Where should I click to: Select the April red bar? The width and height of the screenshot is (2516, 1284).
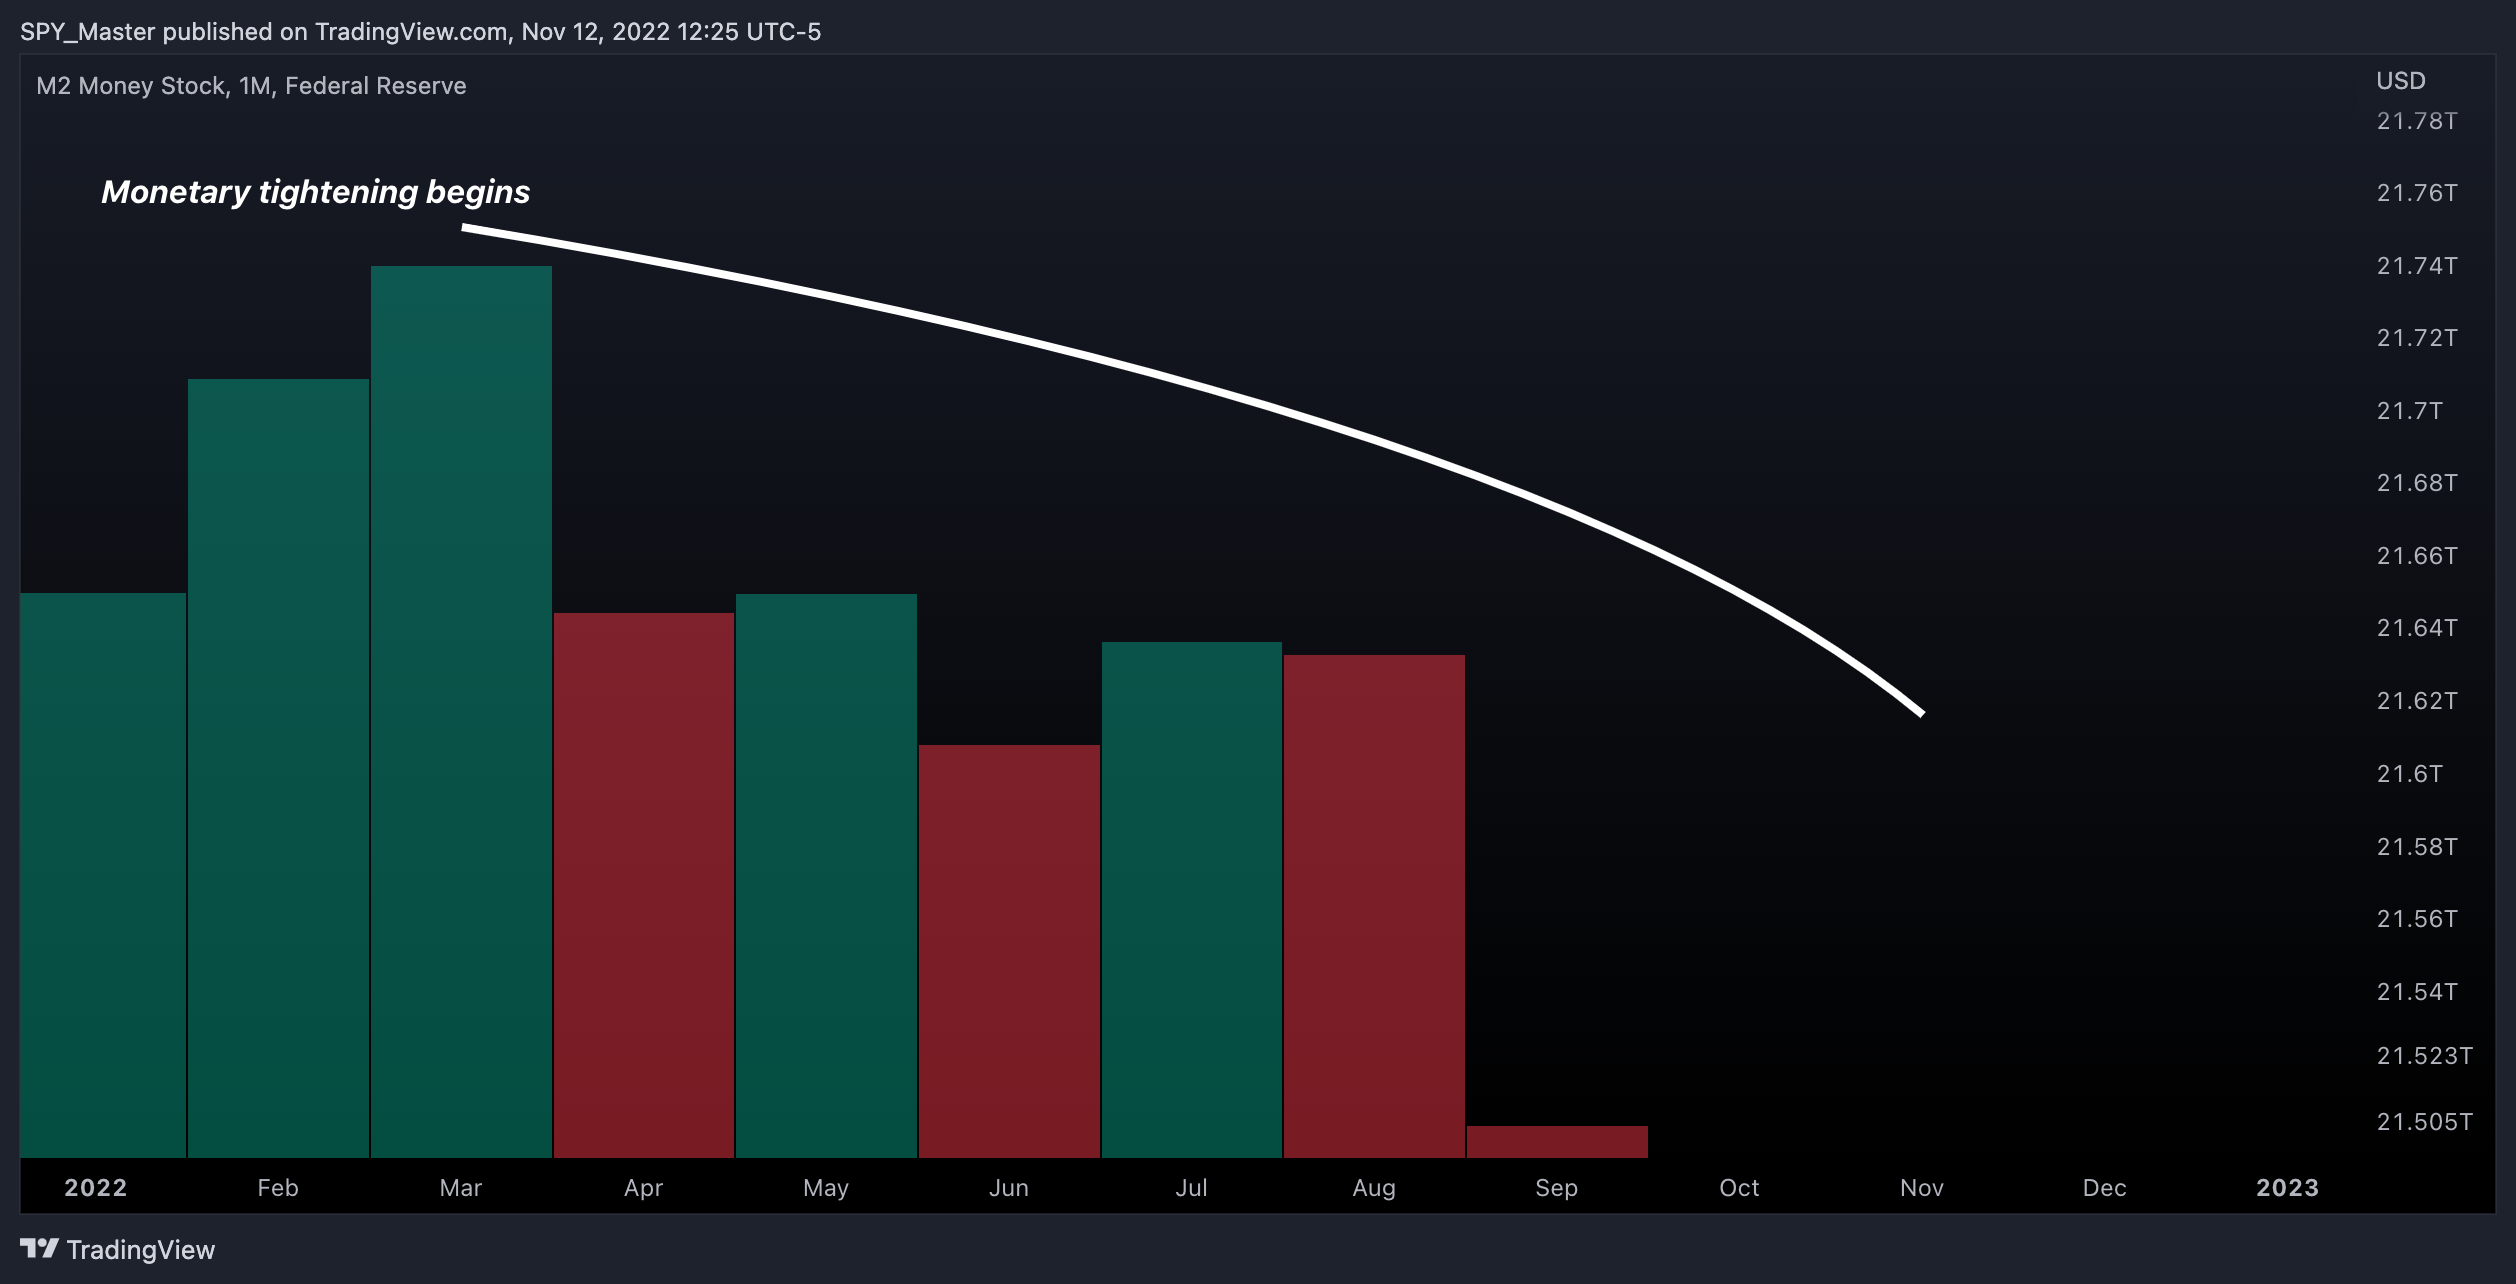point(644,885)
